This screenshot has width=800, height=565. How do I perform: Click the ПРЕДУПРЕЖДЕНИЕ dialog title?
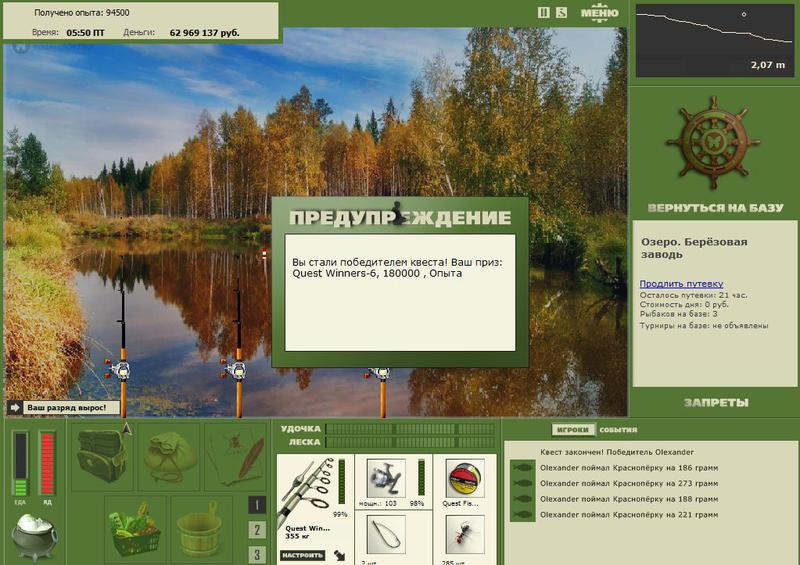(x=400, y=217)
